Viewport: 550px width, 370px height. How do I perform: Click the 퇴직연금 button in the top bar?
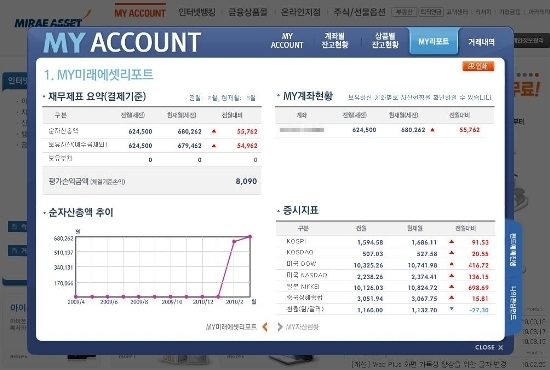click(431, 12)
